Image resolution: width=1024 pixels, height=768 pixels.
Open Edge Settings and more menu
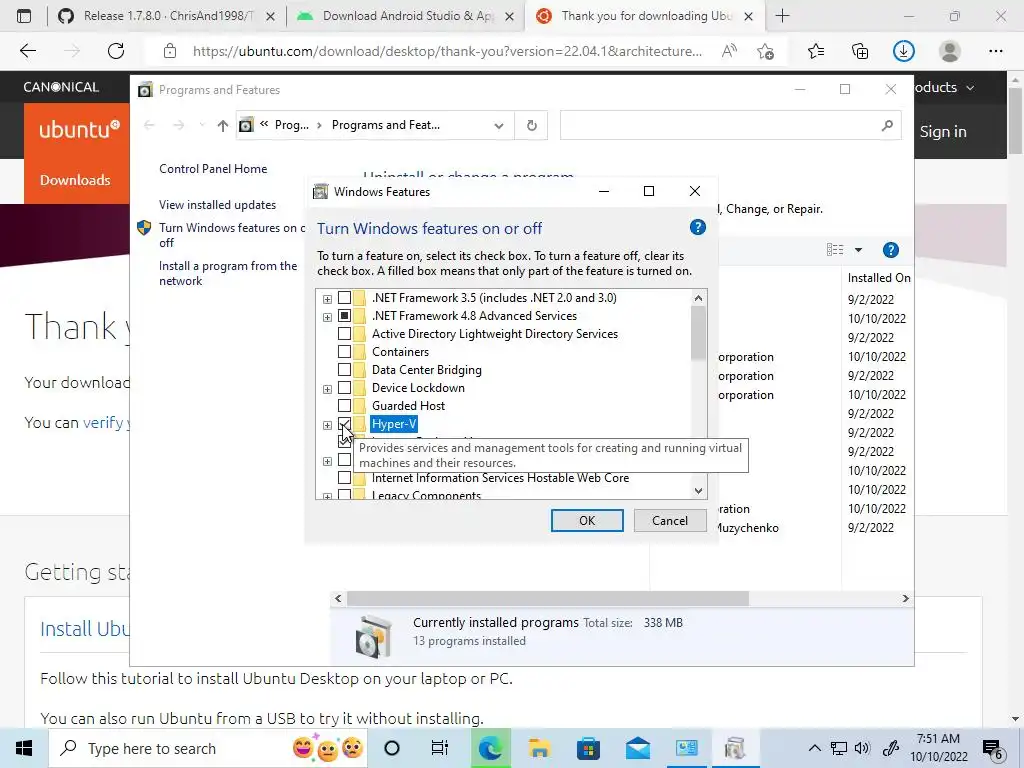tap(995, 51)
